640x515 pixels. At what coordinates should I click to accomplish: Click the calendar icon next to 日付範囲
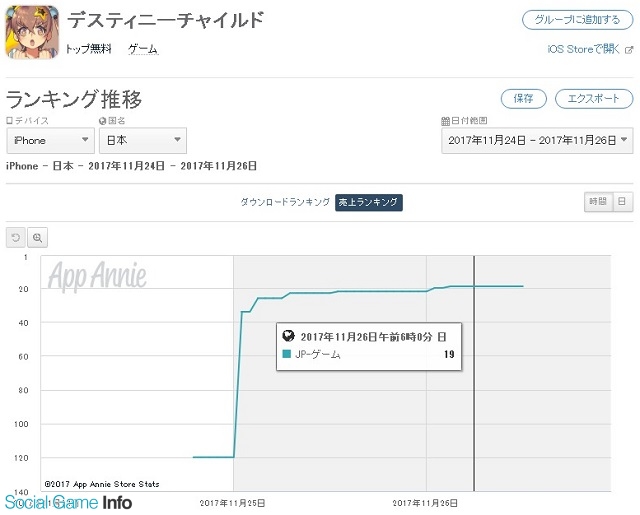click(445, 121)
